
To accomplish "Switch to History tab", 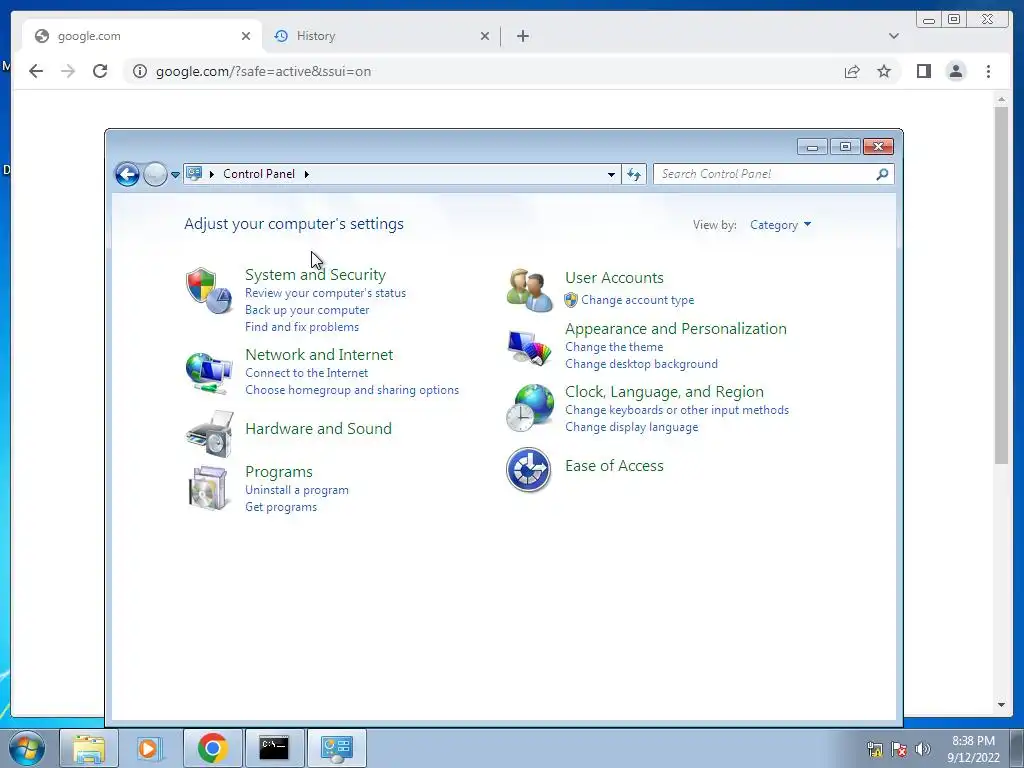I will click(382, 36).
